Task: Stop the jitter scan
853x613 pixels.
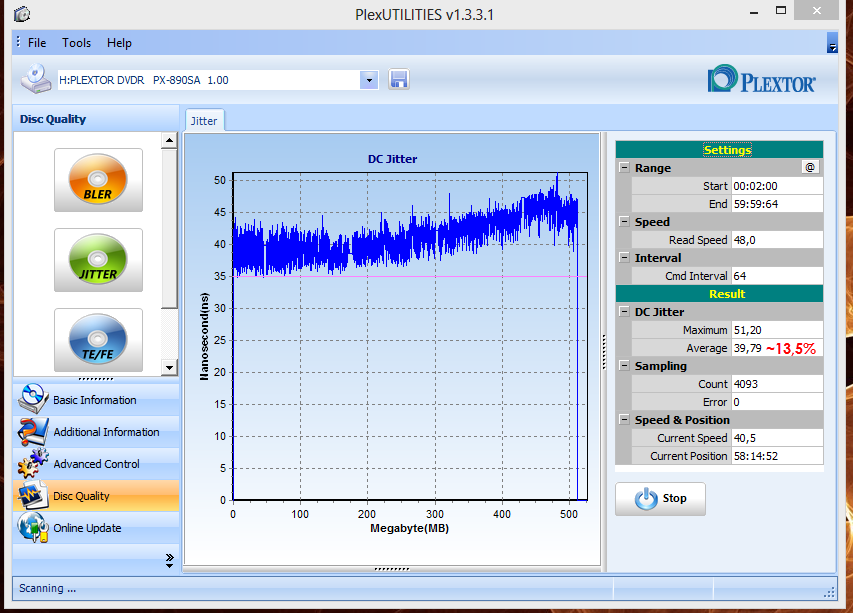Action: [x=660, y=499]
